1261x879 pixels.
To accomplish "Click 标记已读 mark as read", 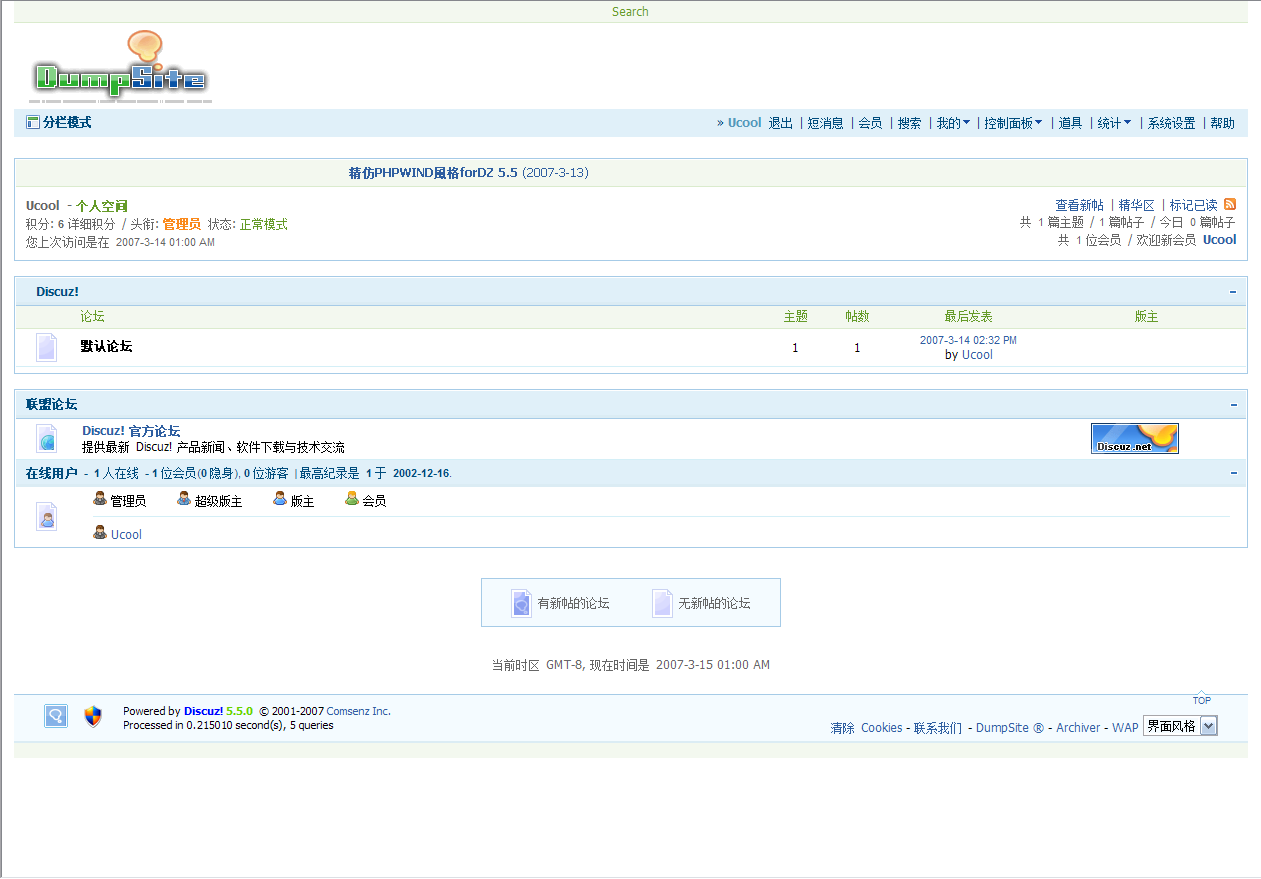I will click(x=1193, y=205).
